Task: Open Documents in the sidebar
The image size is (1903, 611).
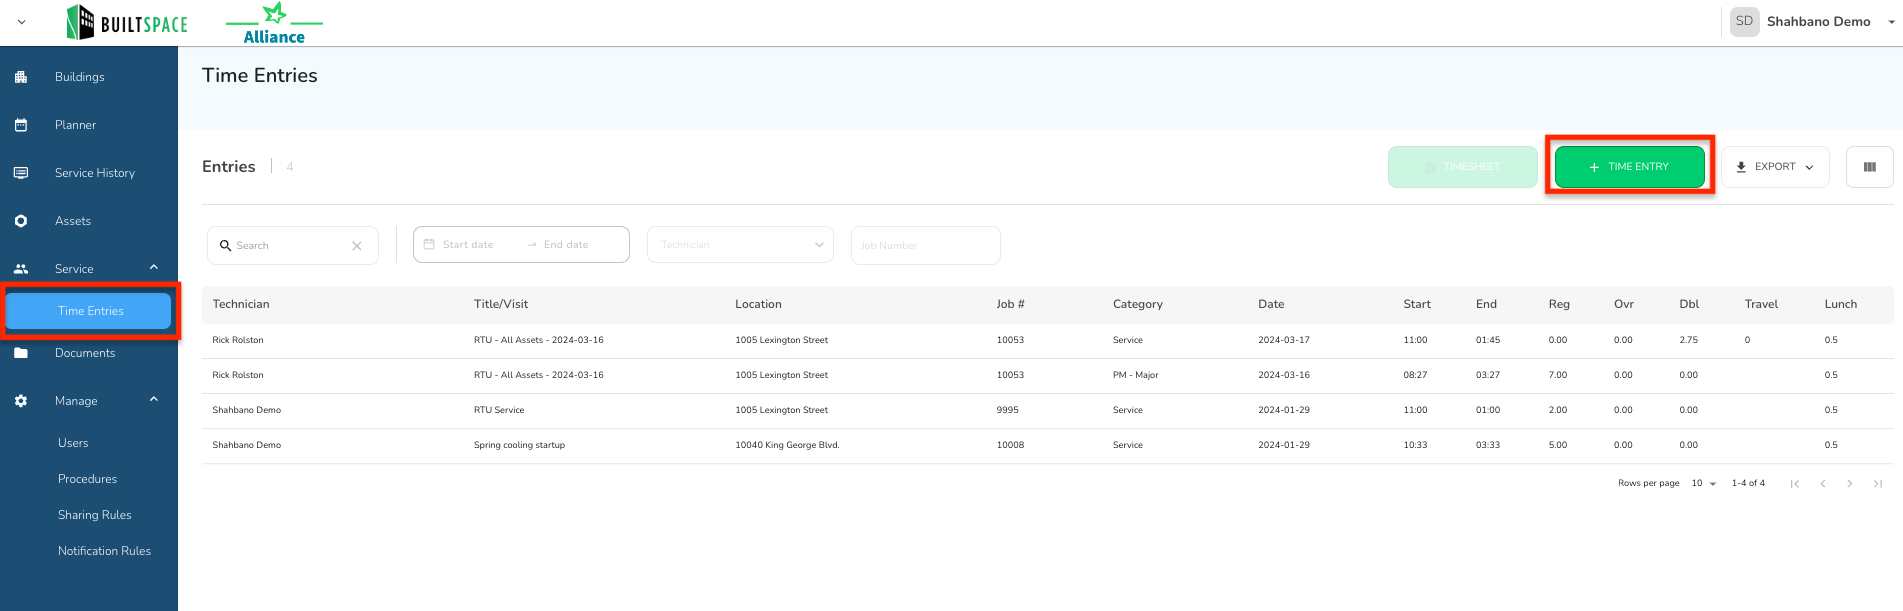Action: click(85, 353)
